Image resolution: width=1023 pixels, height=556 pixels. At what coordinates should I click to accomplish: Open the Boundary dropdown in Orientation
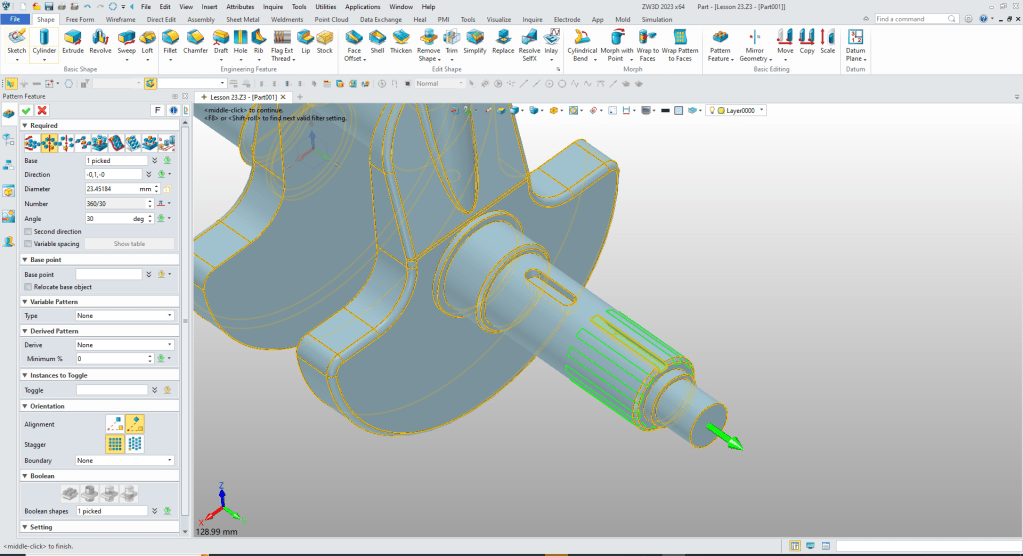[125, 460]
